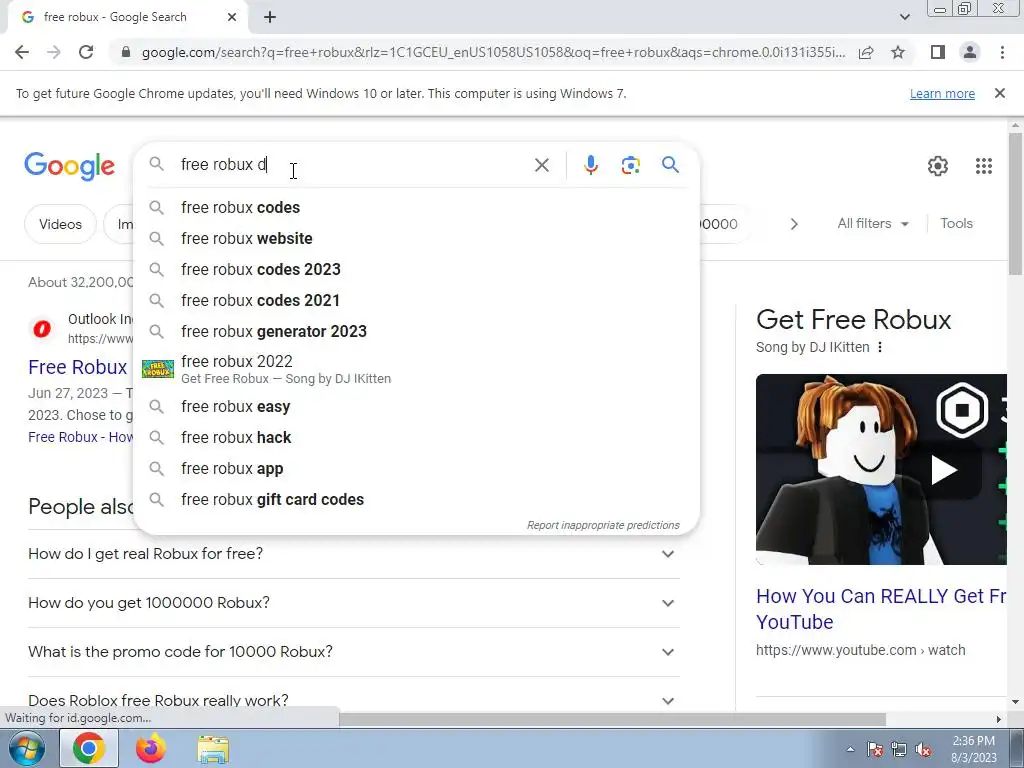Bookmark this page with the star icon

click(x=898, y=52)
